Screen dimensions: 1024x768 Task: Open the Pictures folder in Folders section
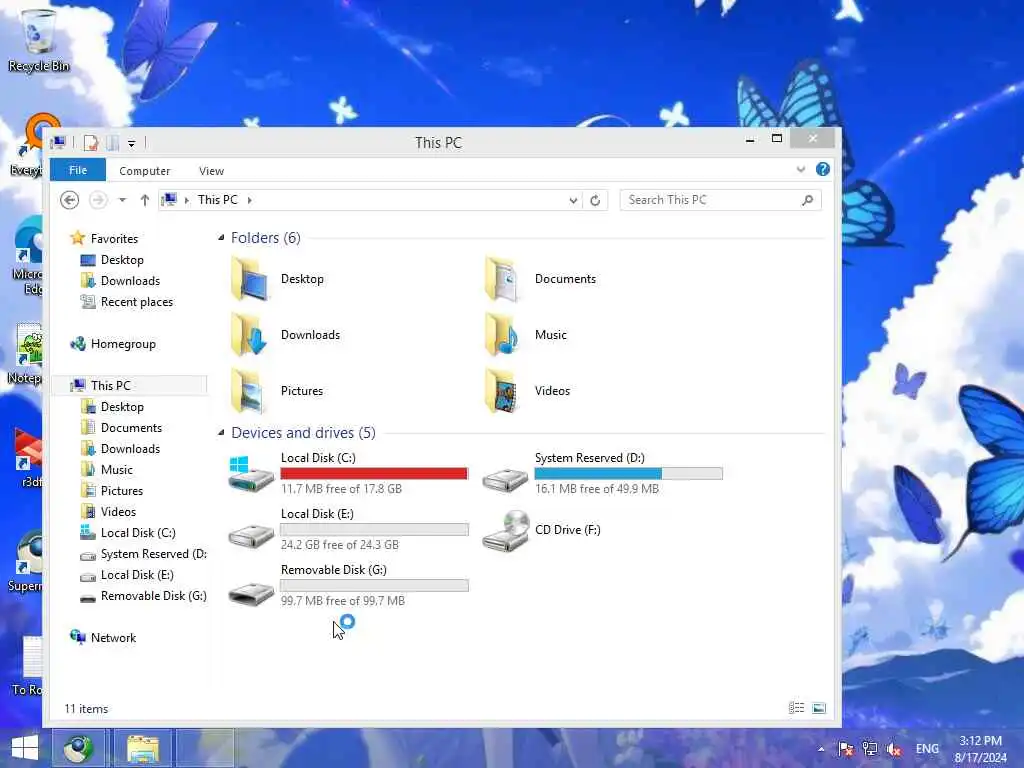[x=249, y=391]
